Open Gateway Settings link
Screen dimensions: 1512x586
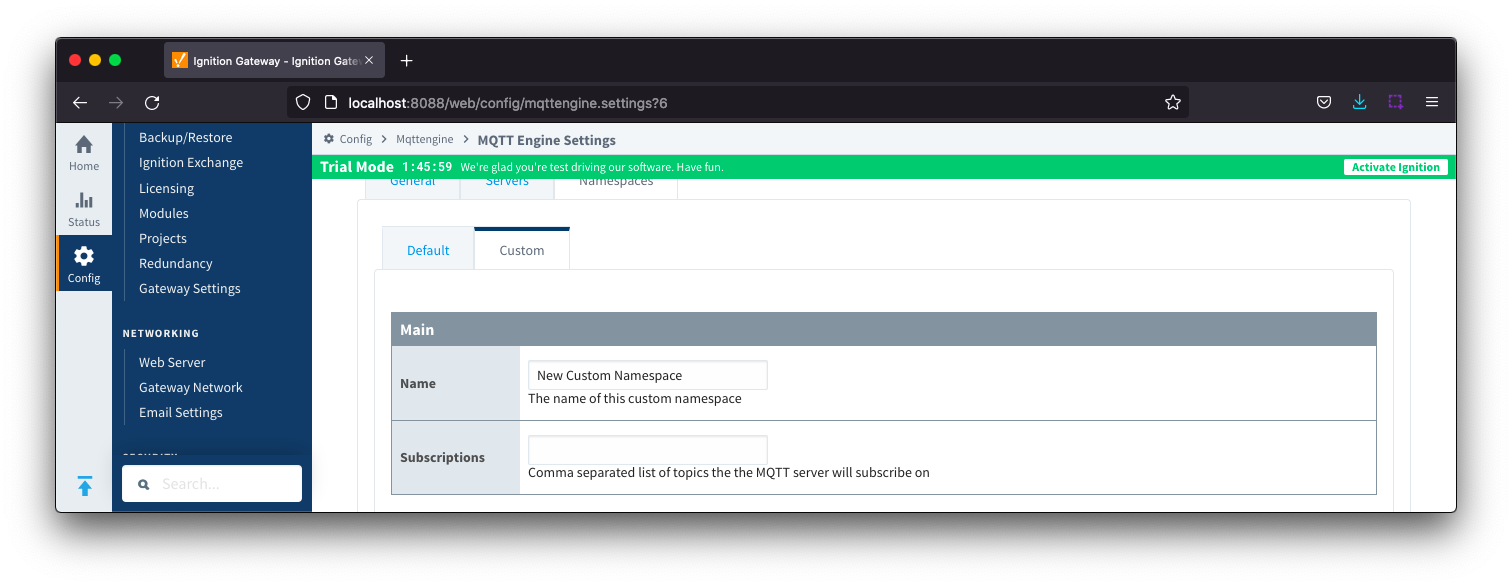tap(190, 288)
